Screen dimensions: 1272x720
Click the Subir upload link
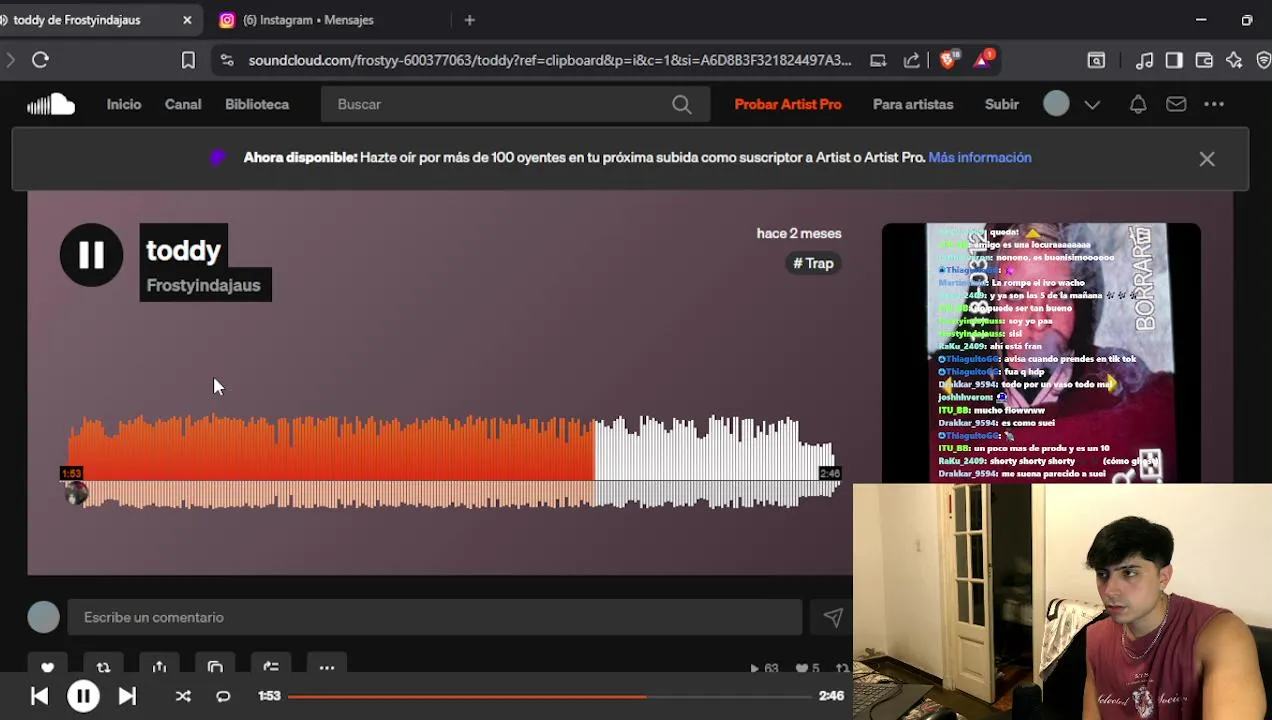(1001, 104)
